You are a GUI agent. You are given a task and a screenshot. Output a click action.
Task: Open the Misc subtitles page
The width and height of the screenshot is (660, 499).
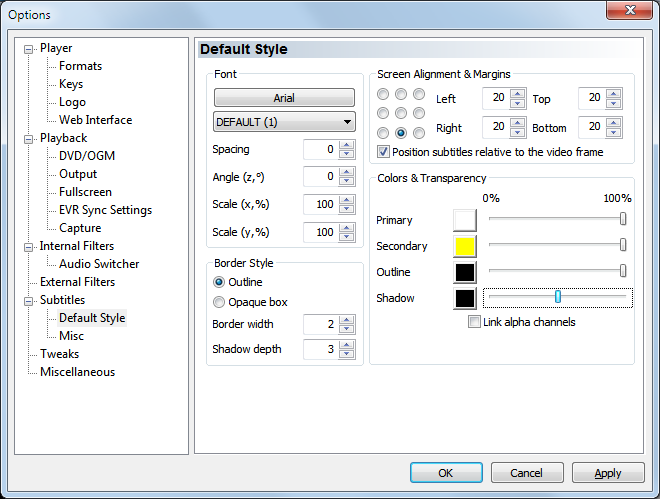click(72, 336)
